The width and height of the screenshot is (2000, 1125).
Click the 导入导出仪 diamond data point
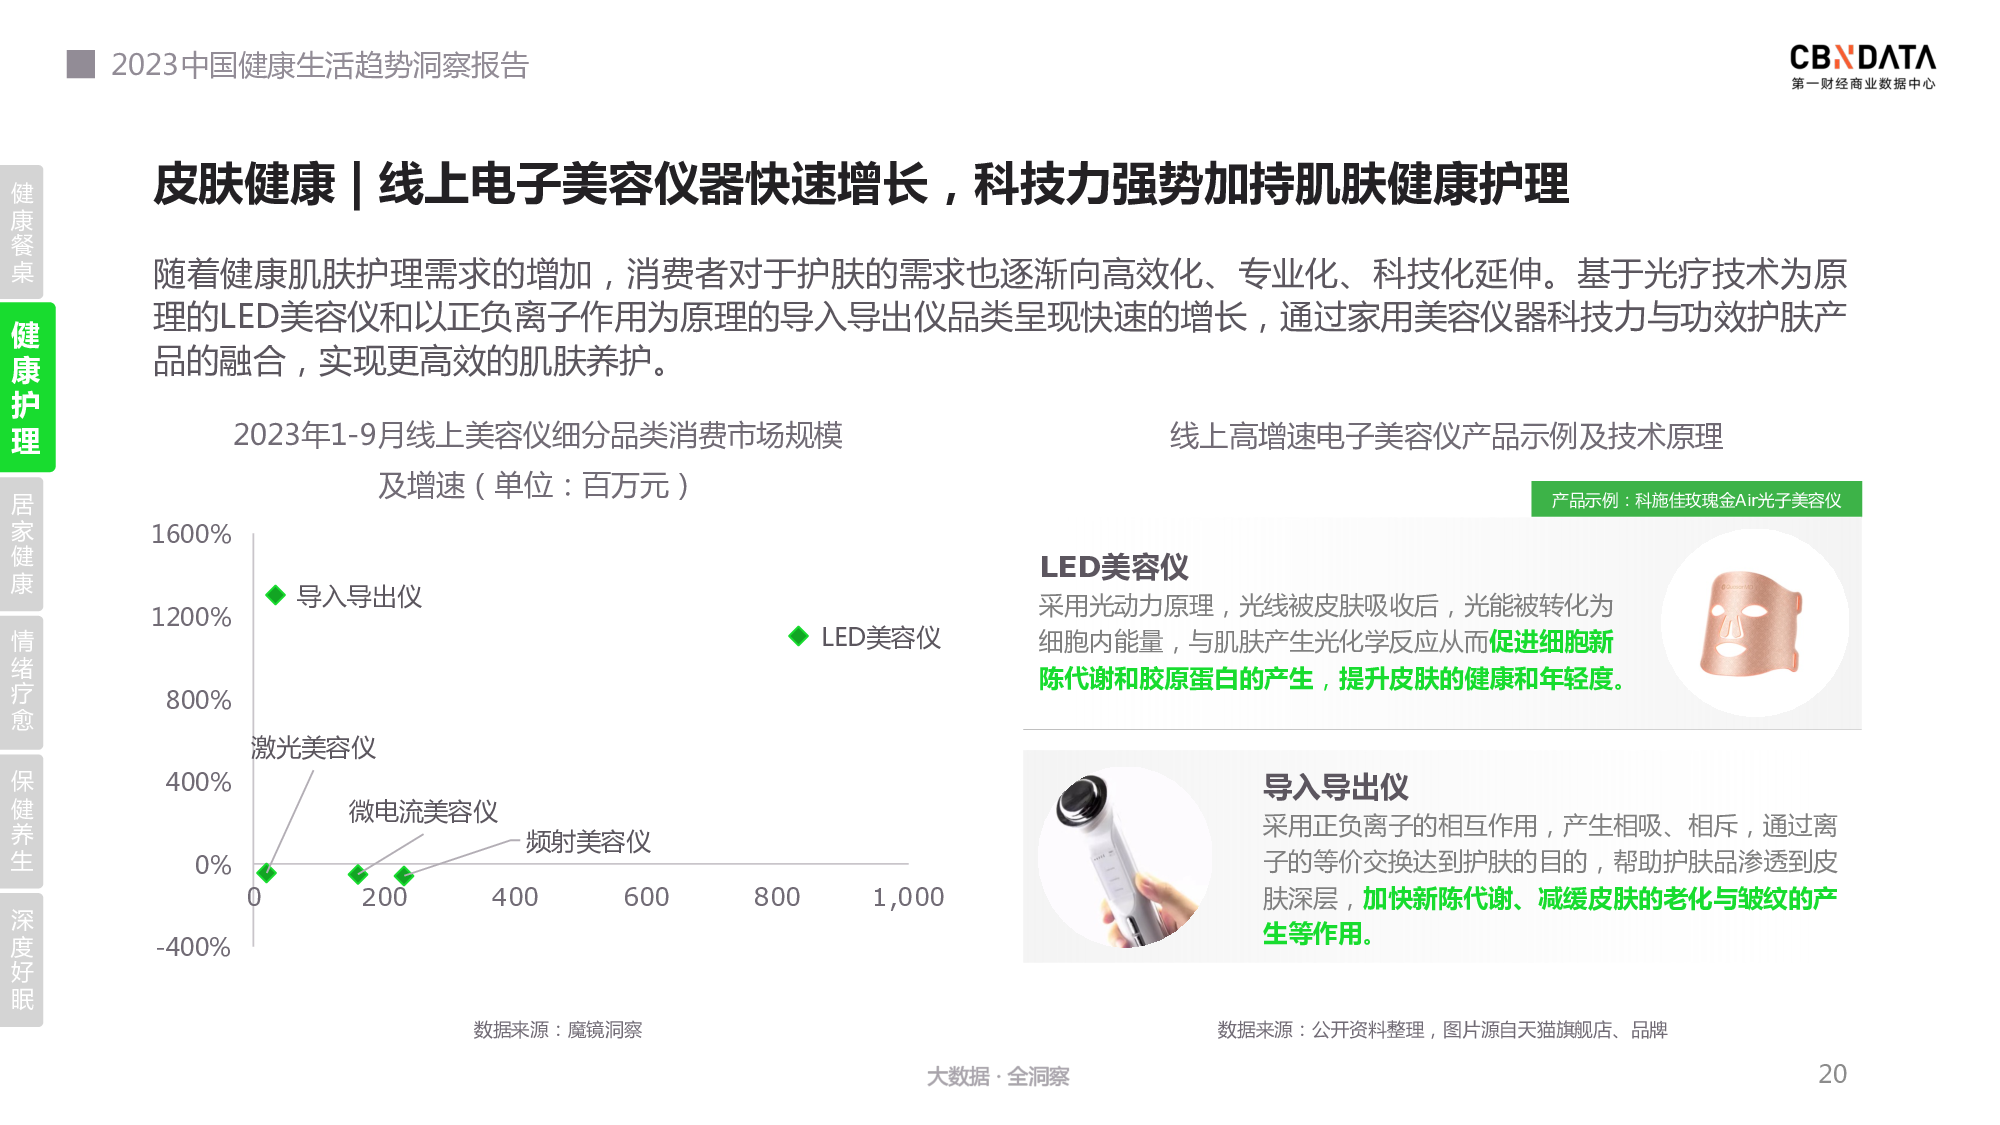276,596
